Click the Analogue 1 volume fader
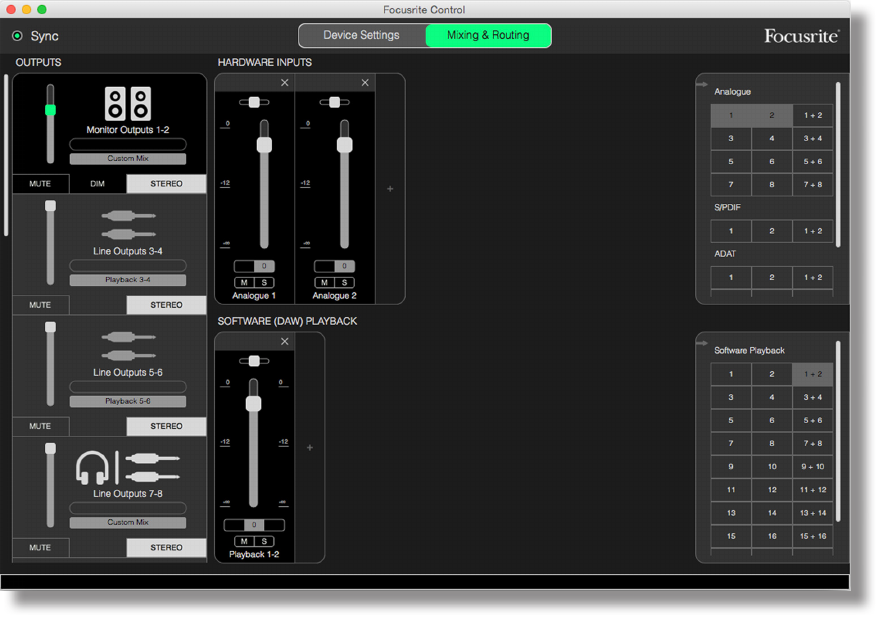 pyautogui.click(x=265, y=145)
